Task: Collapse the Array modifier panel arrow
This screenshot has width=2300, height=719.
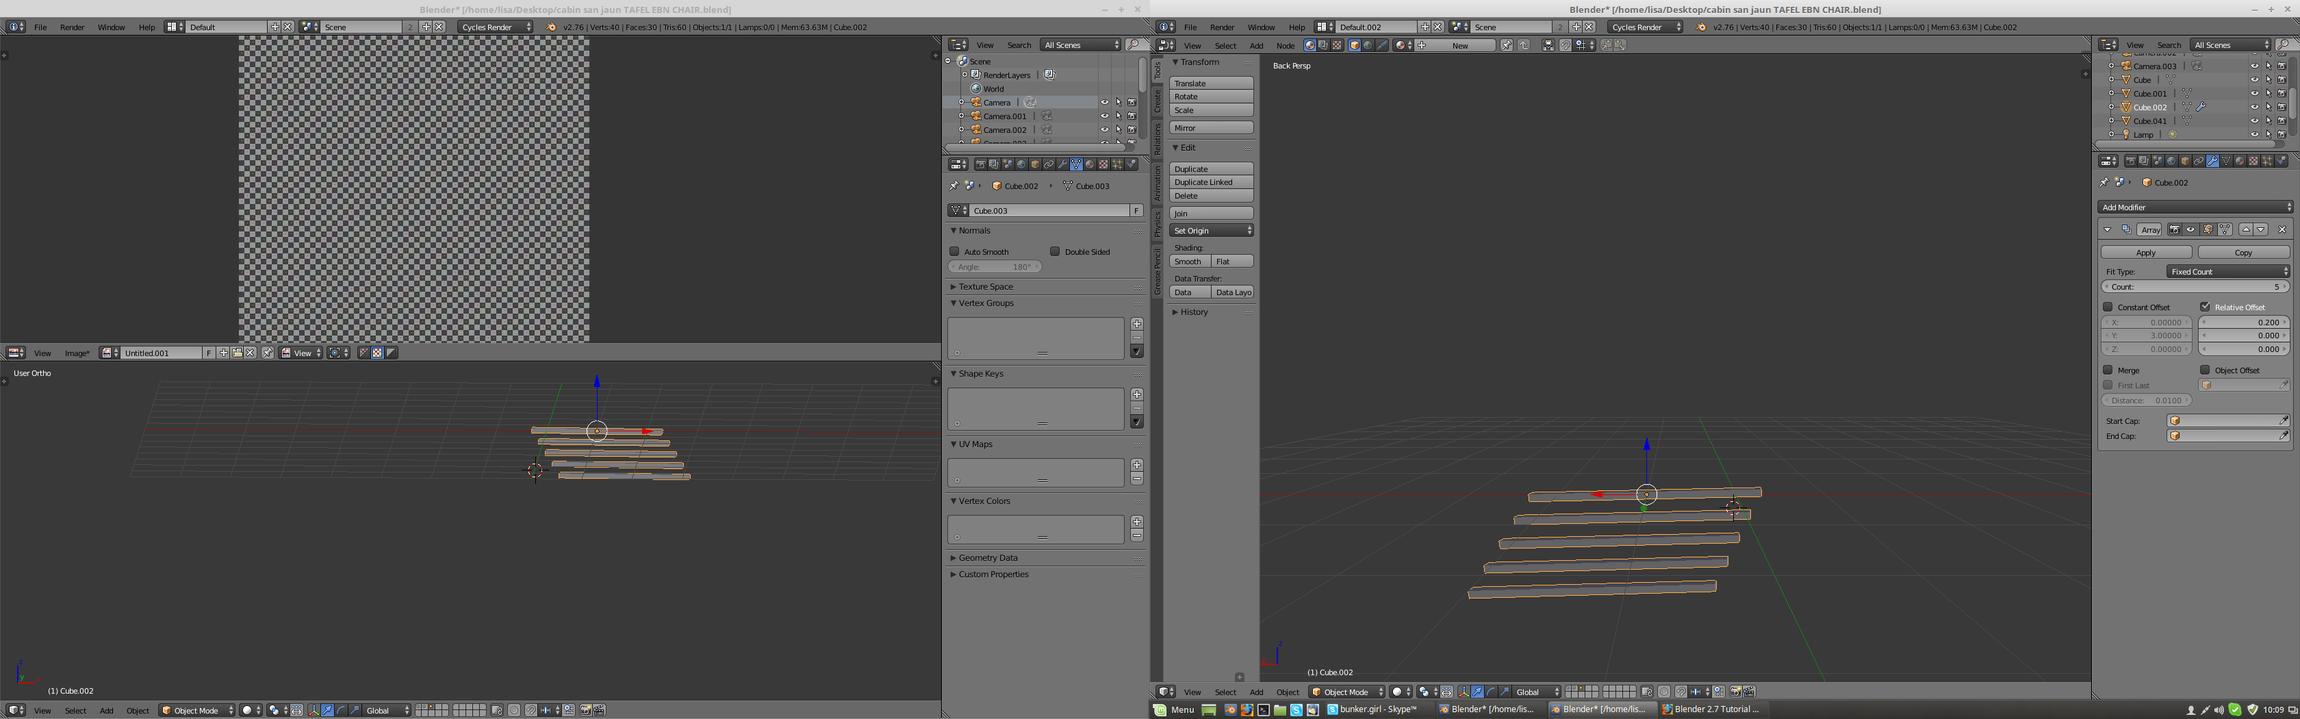Action: 2107,229
